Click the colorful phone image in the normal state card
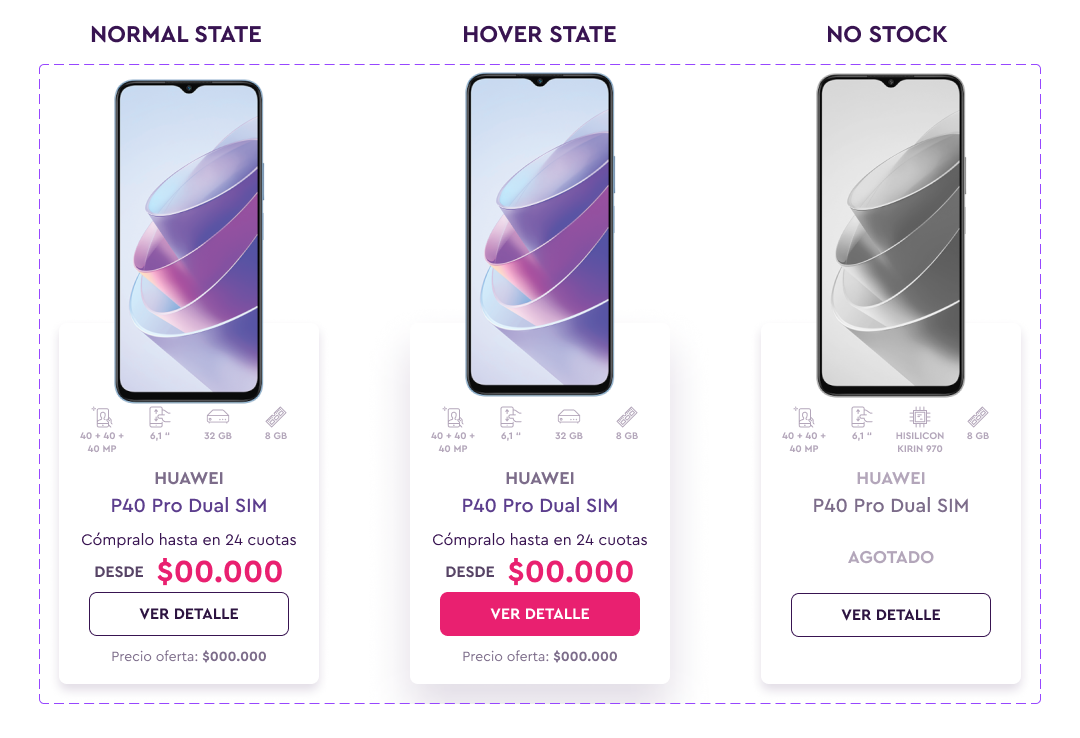Screen dimensions: 1080x738 click(x=189, y=241)
